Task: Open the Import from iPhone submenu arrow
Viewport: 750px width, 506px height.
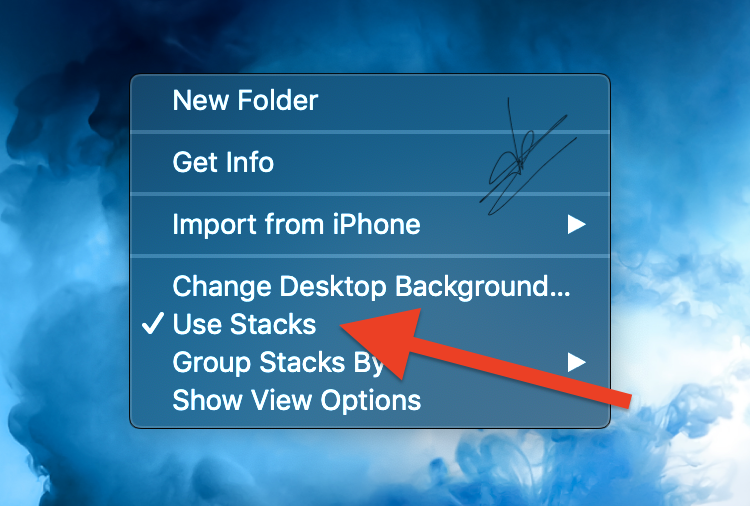Action: pos(576,224)
